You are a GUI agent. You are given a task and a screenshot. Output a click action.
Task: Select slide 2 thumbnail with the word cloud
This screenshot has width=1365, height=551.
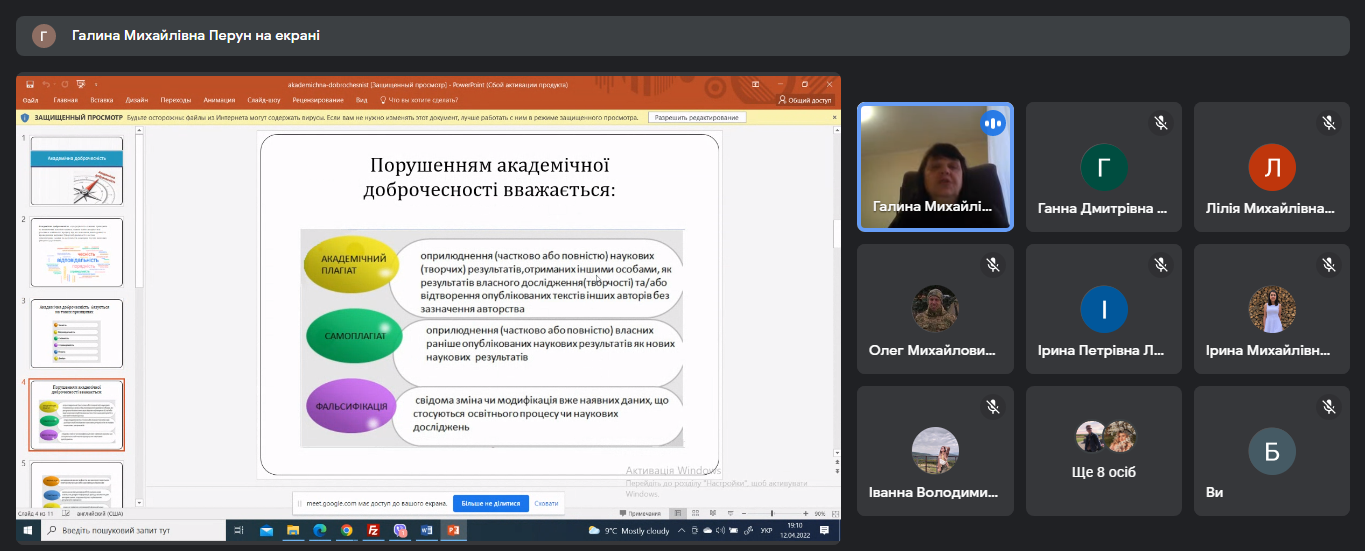coord(77,252)
